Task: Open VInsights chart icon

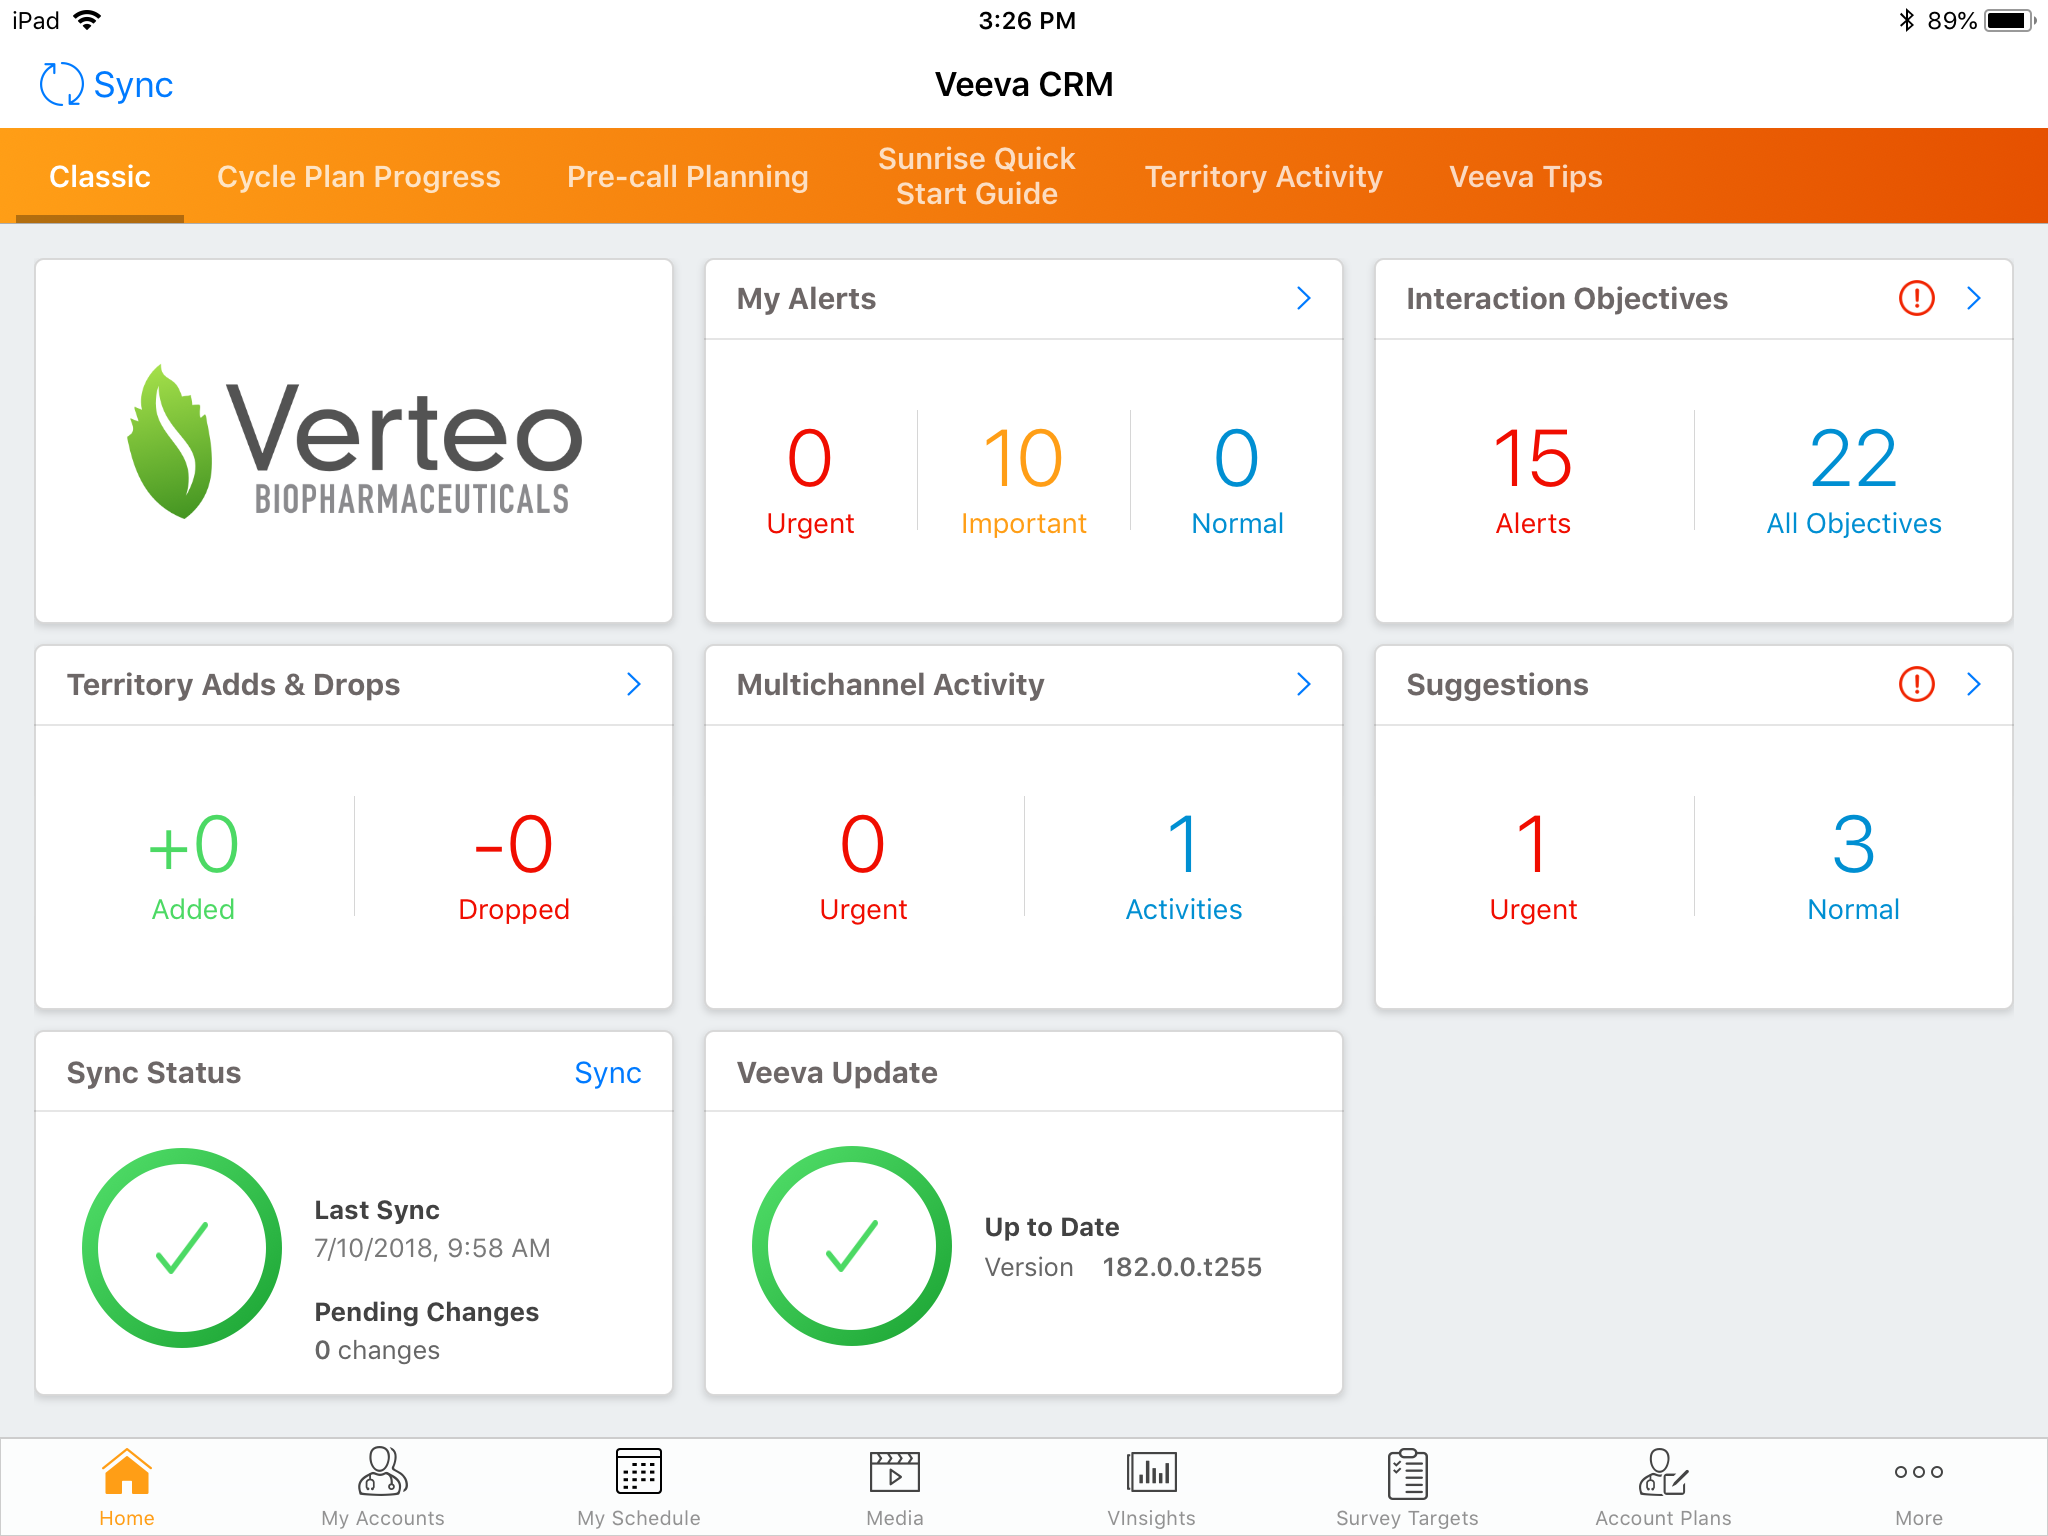Action: pos(1151,1472)
